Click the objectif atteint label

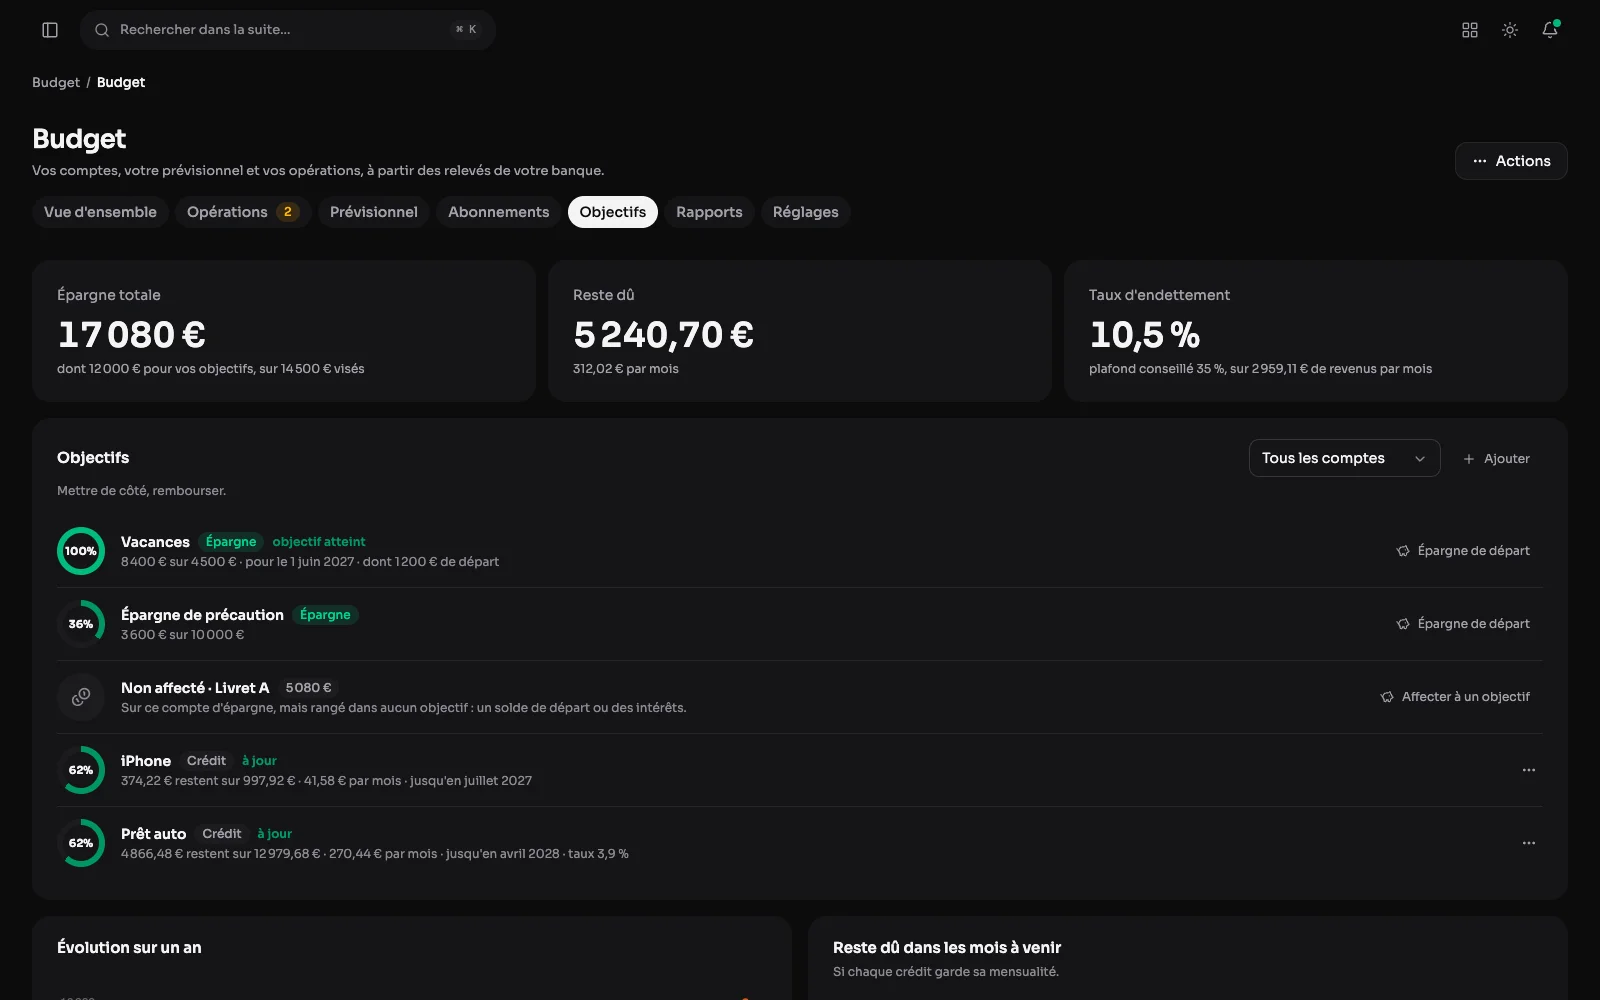[x=319, y=542]
